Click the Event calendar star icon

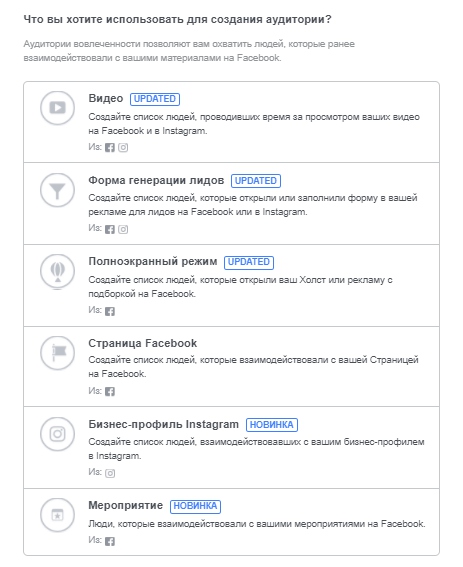(57, 515)
